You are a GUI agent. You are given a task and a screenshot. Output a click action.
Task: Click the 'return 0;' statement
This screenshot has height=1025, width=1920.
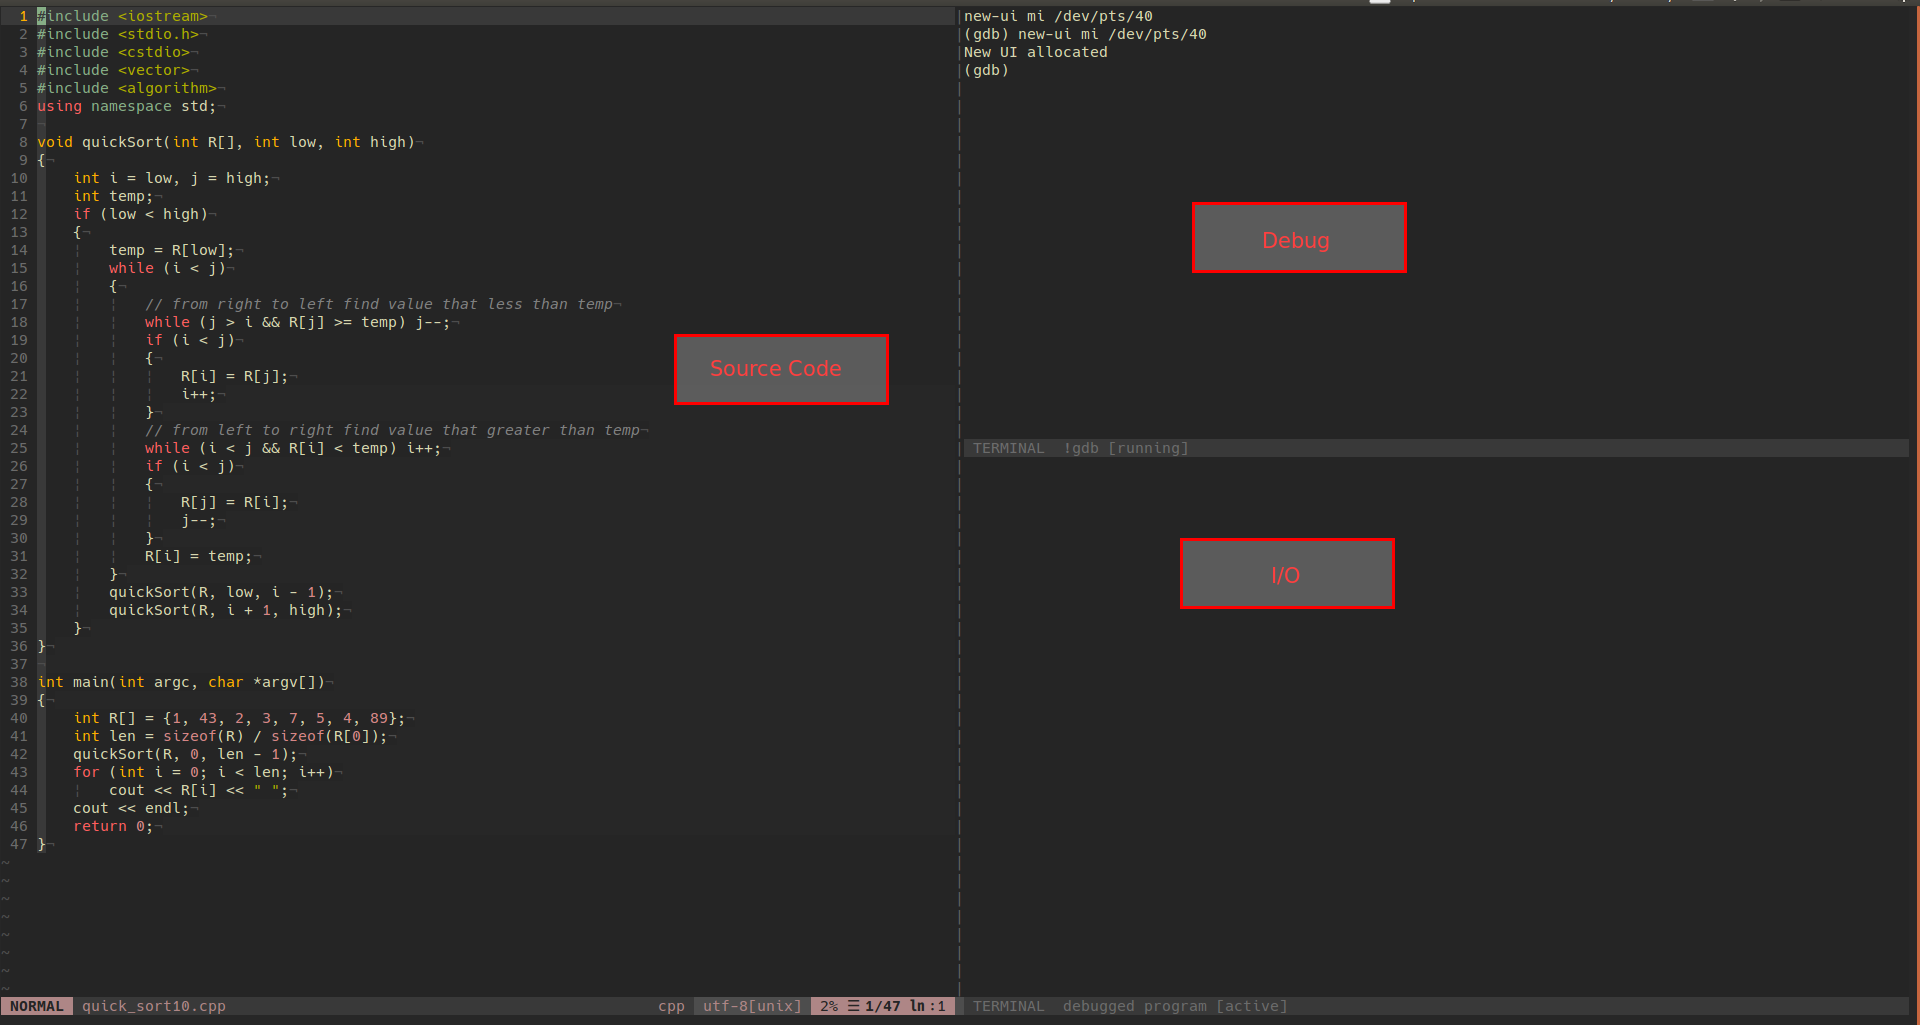point(113,826)
